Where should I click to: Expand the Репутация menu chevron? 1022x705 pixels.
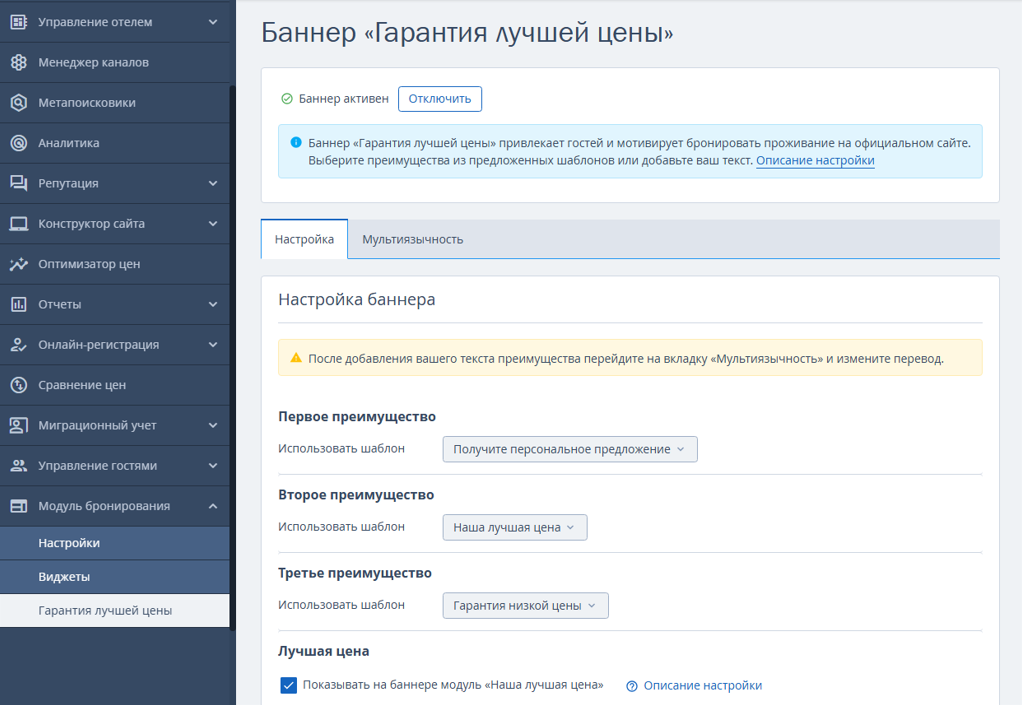click(213, 183)
